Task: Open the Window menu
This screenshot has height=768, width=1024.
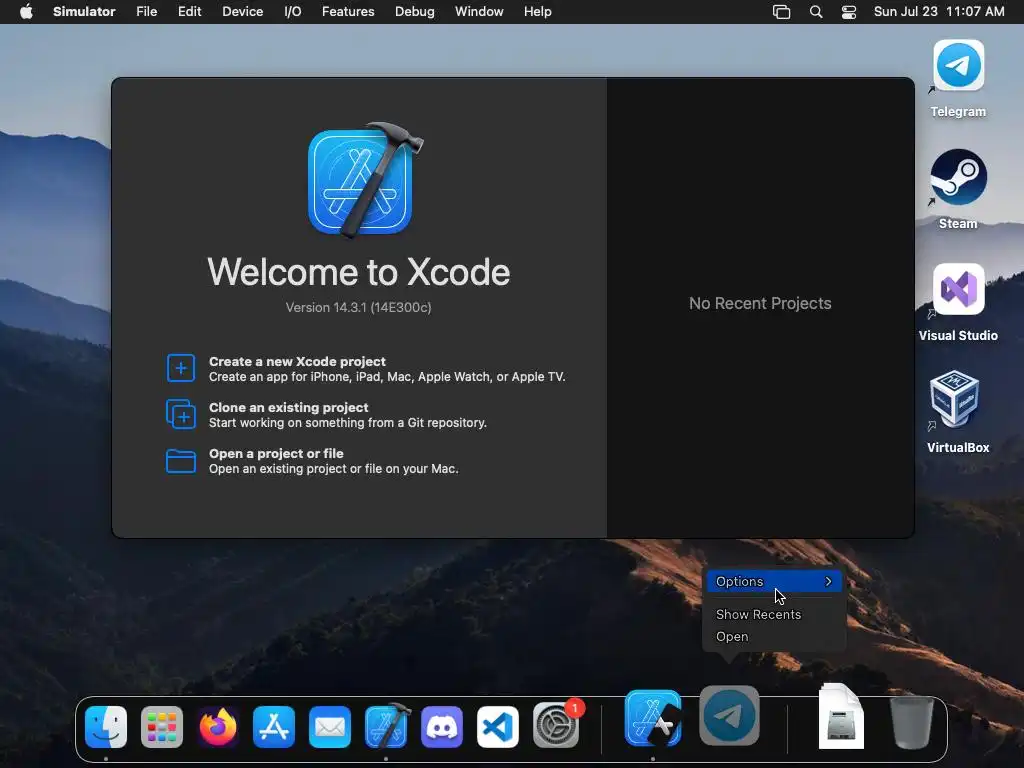Action: coord(479,12)
